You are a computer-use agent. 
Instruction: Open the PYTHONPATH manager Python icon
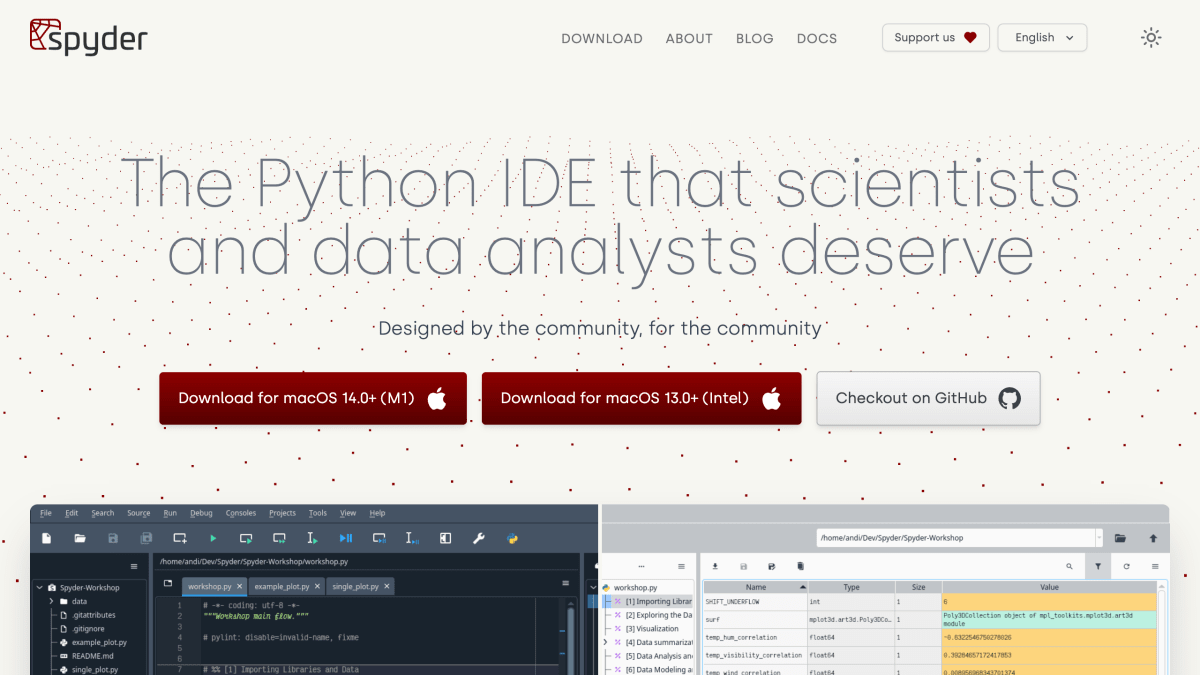pyautogui.click(x=512, y=538)
